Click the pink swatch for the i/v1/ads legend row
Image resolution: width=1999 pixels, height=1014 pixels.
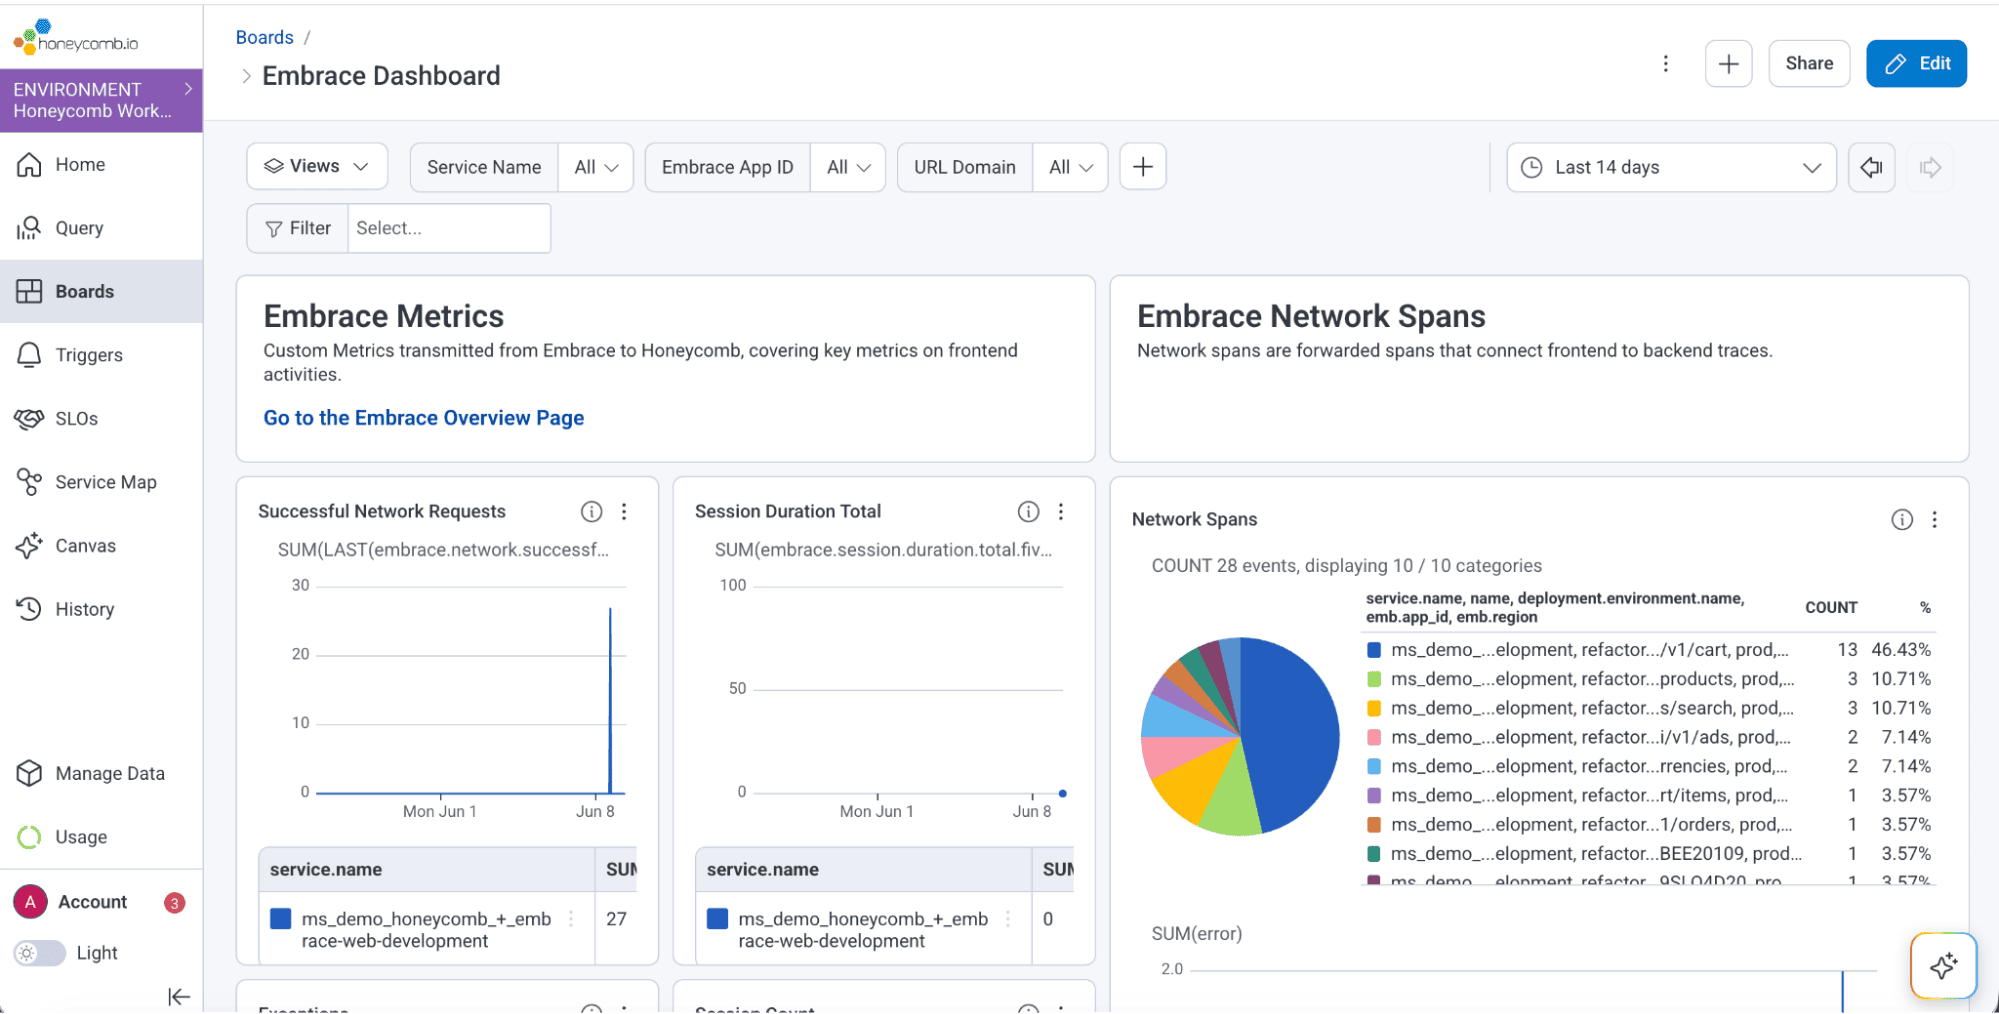(x=1374, y=737)
